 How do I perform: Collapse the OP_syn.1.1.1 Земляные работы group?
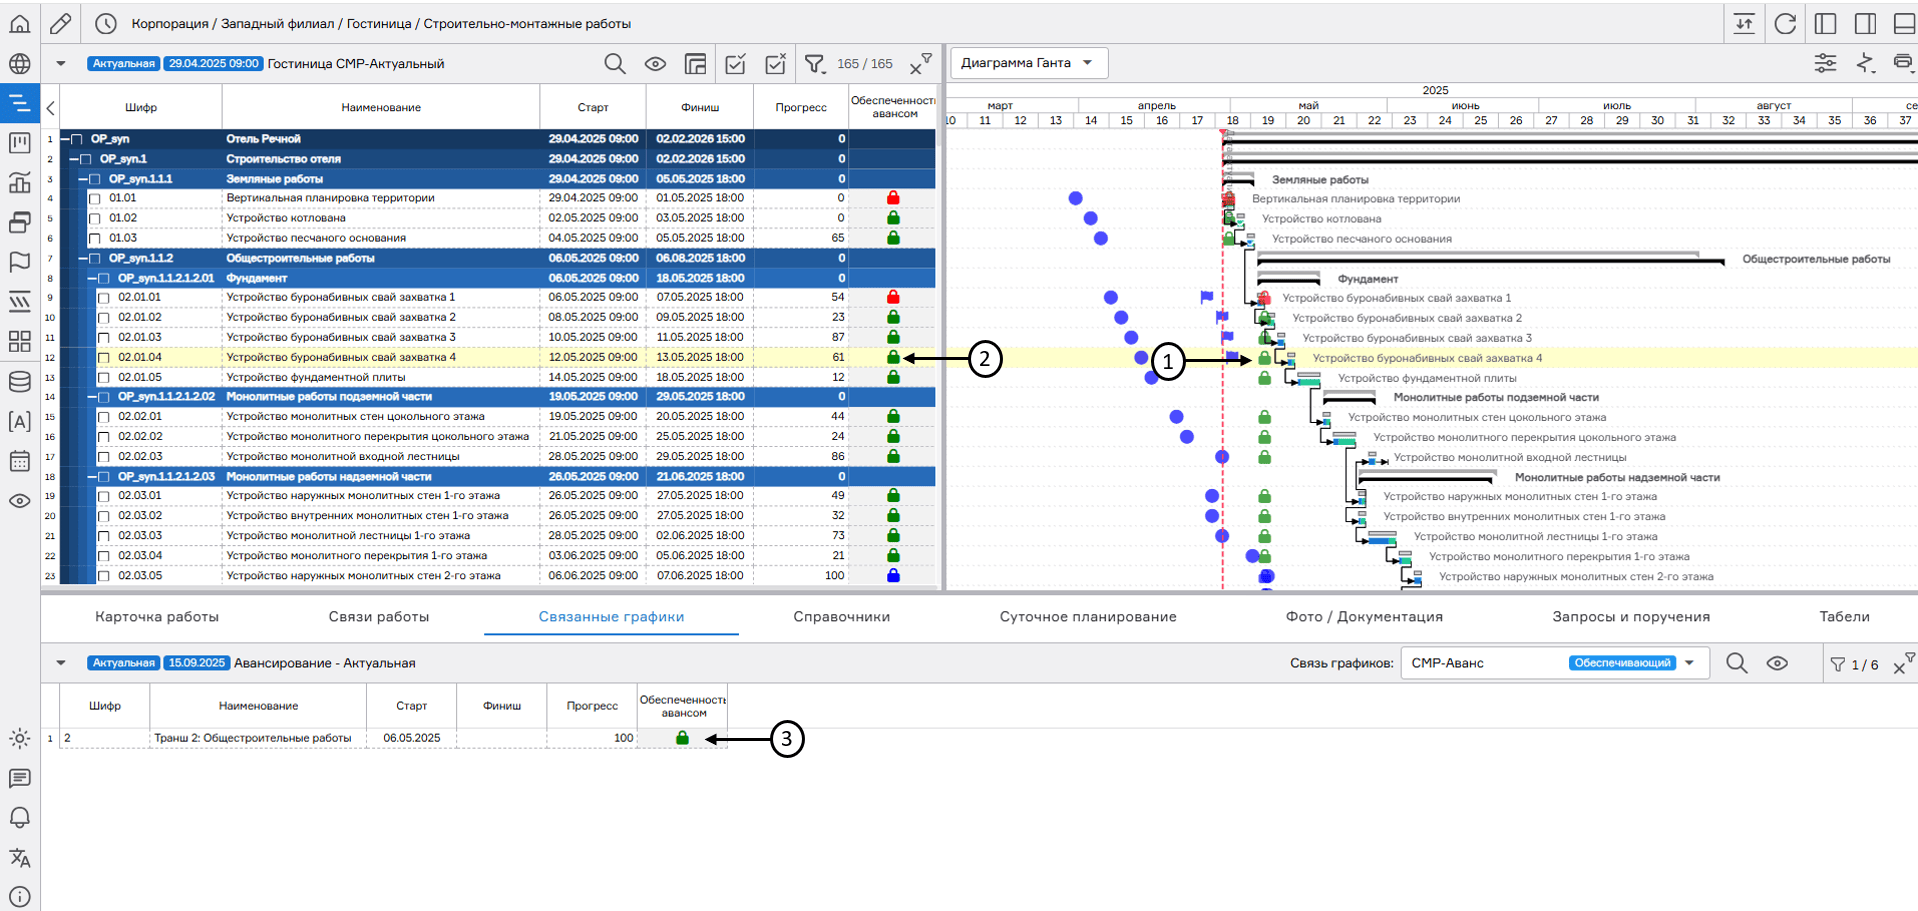(83, 179)
